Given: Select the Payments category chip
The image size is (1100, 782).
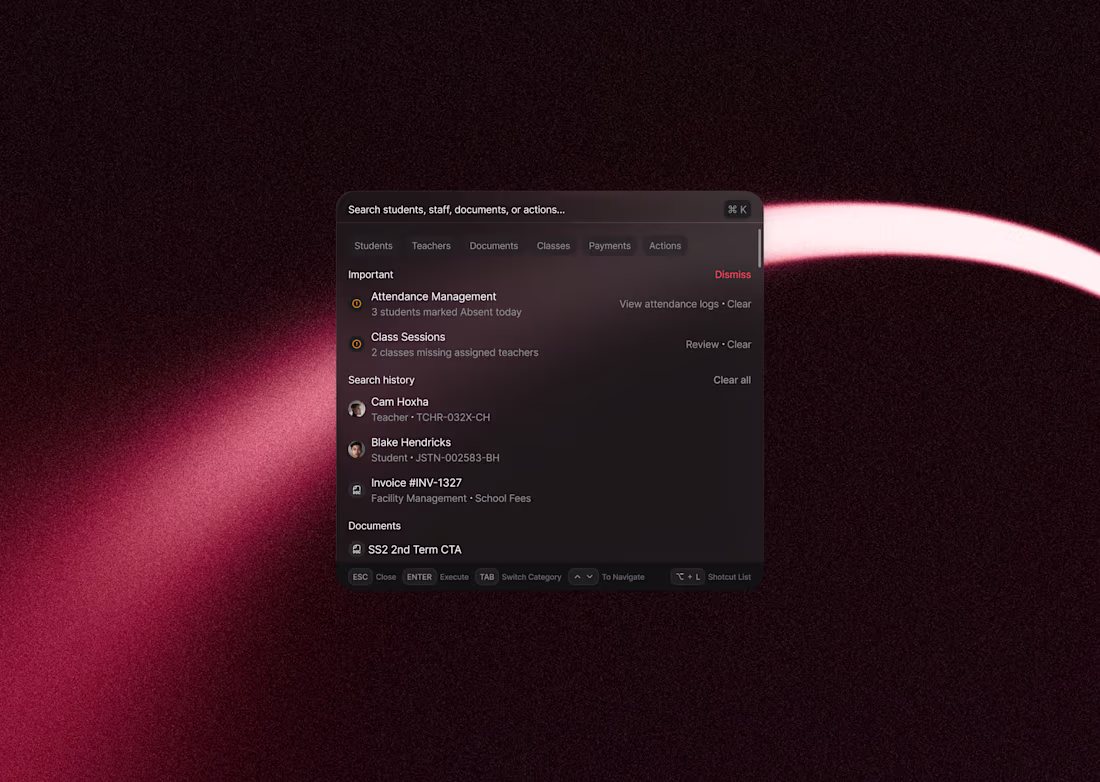Looking at the screenshot, I should [610, 246].
